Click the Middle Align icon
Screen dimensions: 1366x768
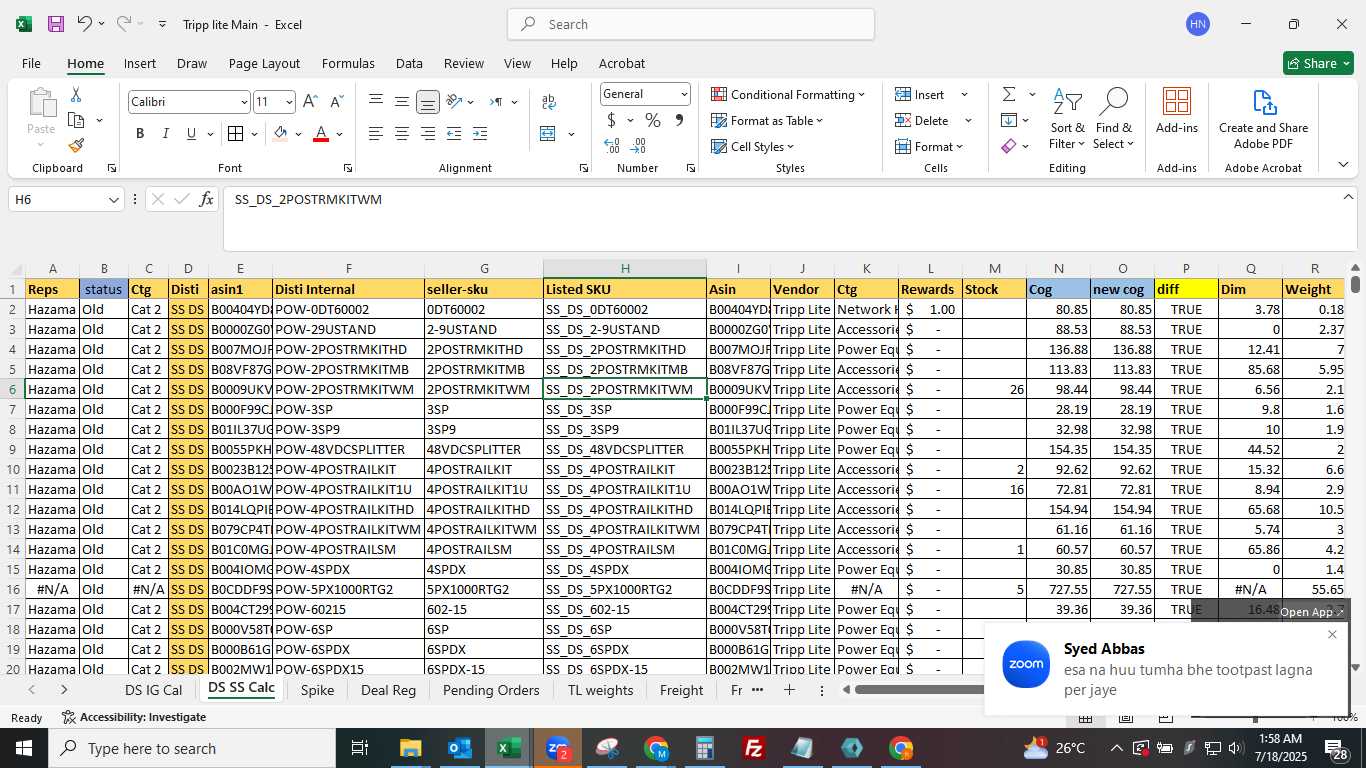click(x=401, y=102)
